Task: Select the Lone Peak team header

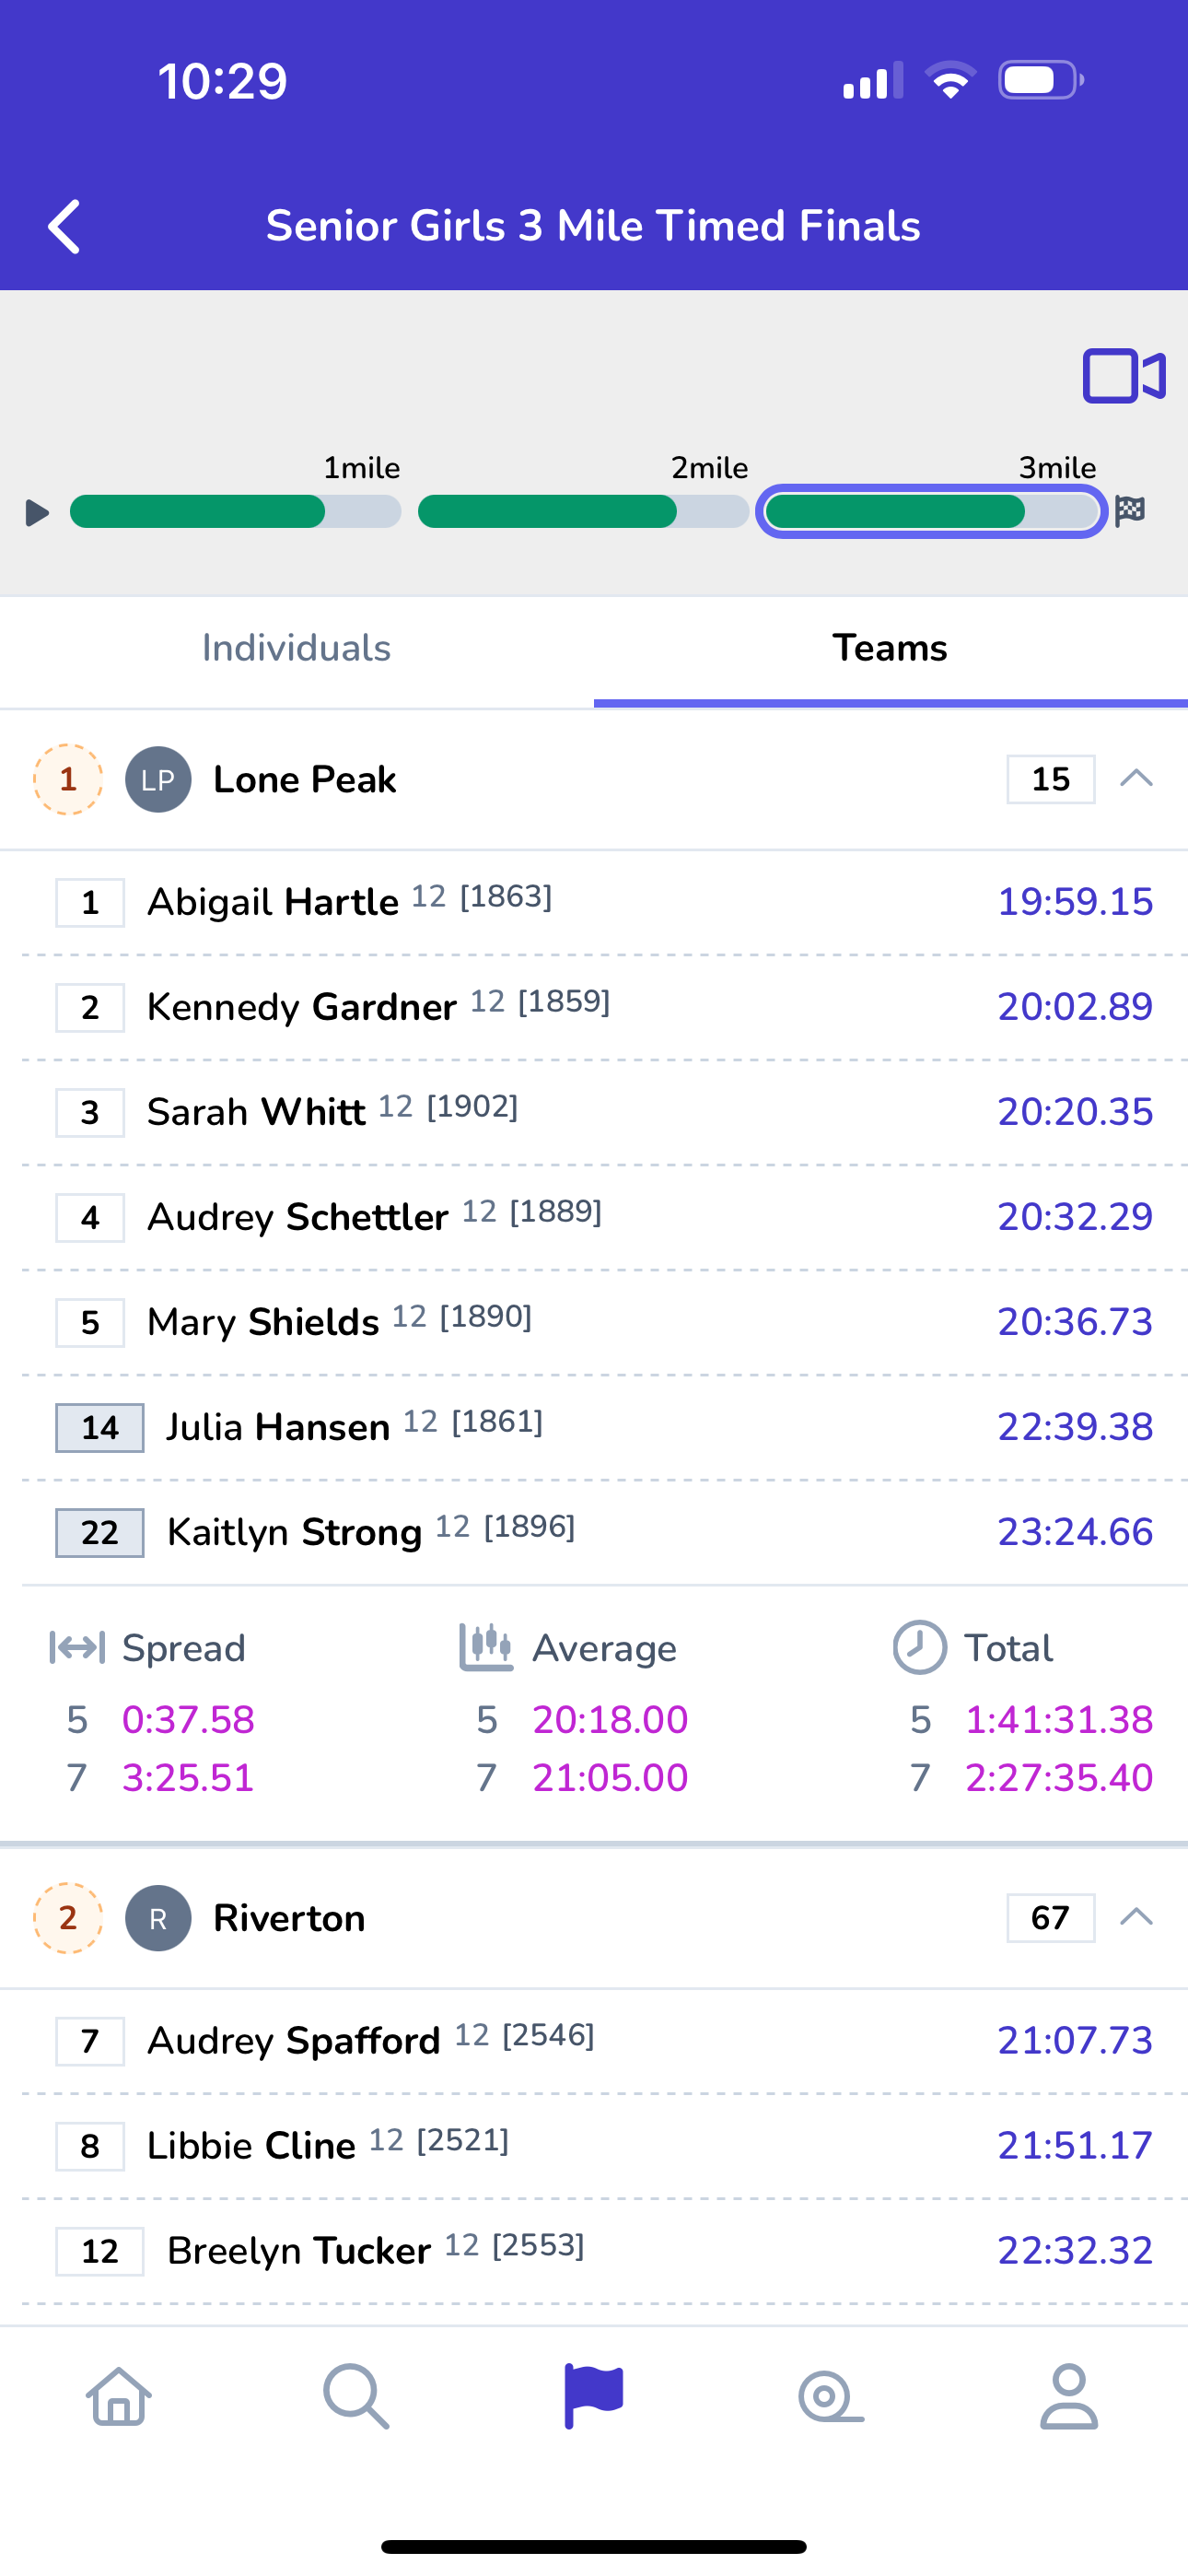Action: click(594, 780)
